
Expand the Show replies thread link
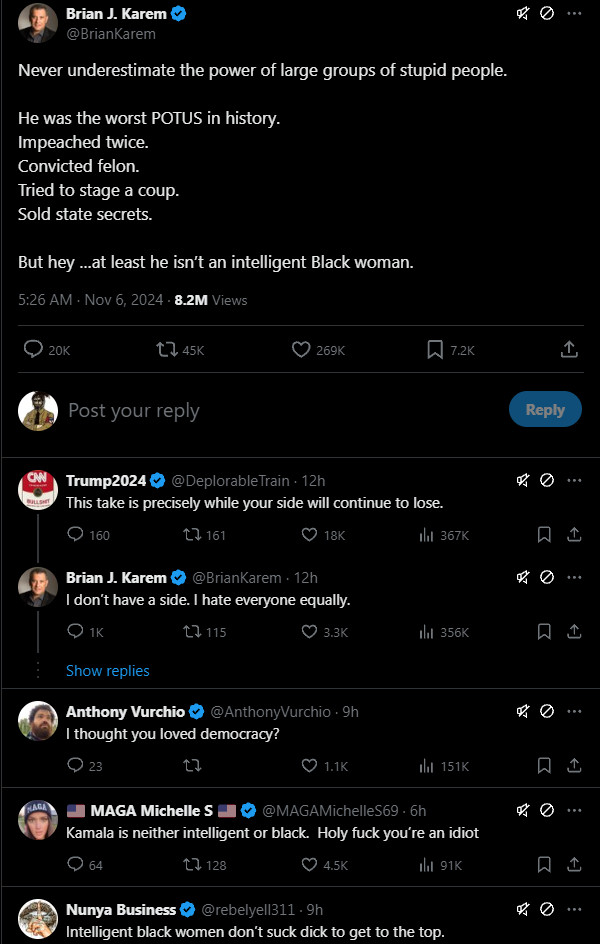pos(107,671)
